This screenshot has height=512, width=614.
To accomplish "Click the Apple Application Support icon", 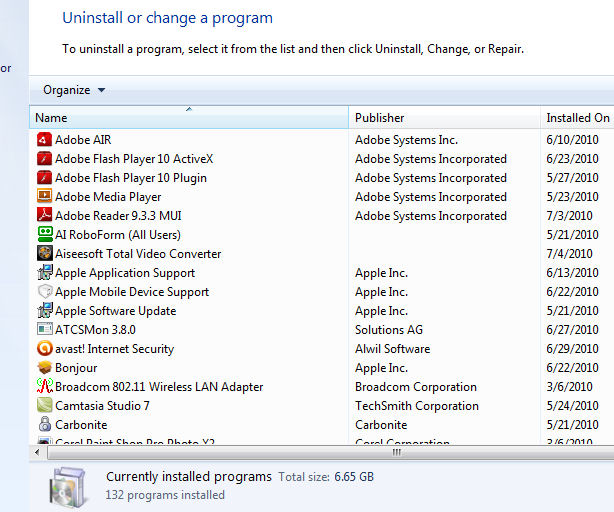I will point(45,272).
